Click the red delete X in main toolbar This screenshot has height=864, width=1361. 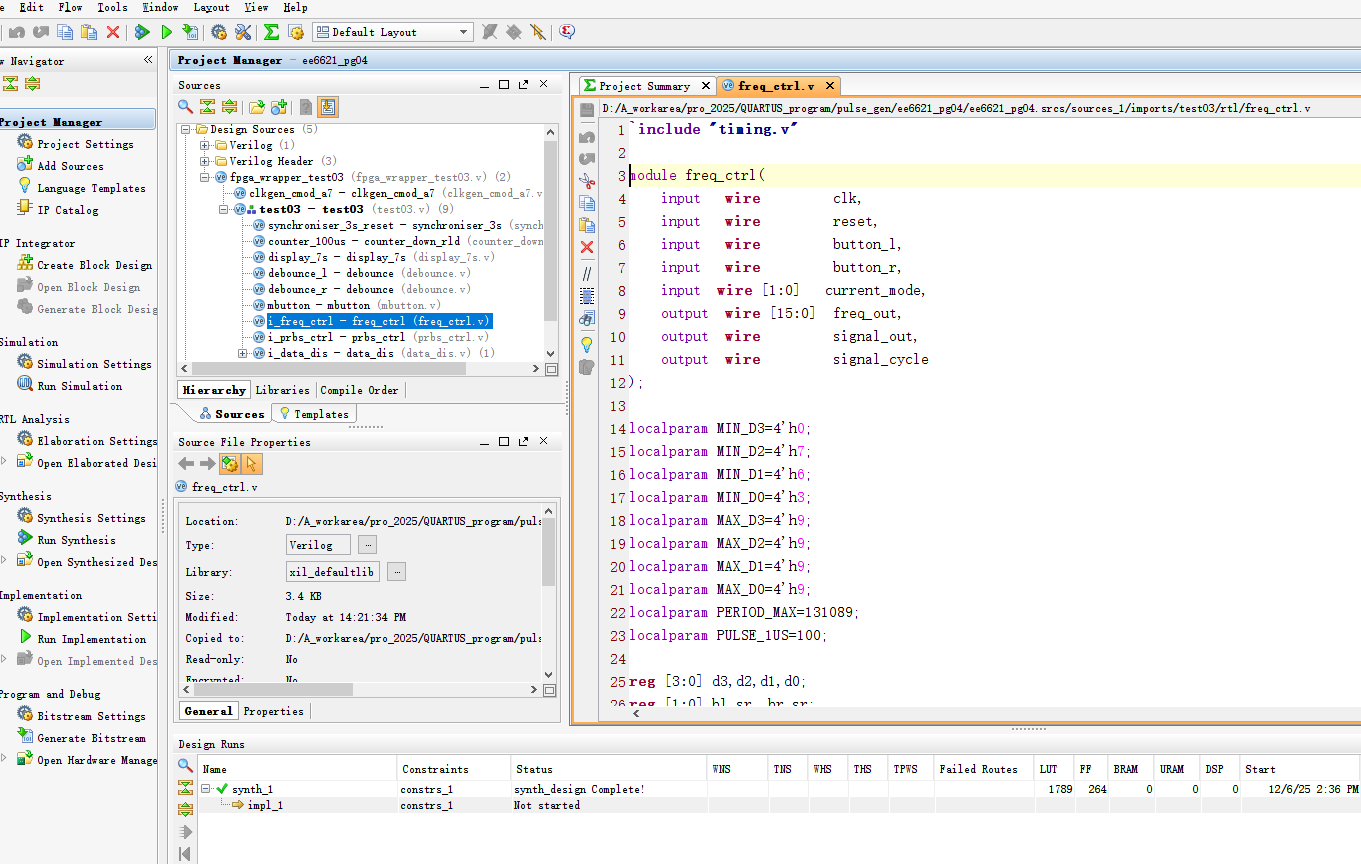pos(113,32)
